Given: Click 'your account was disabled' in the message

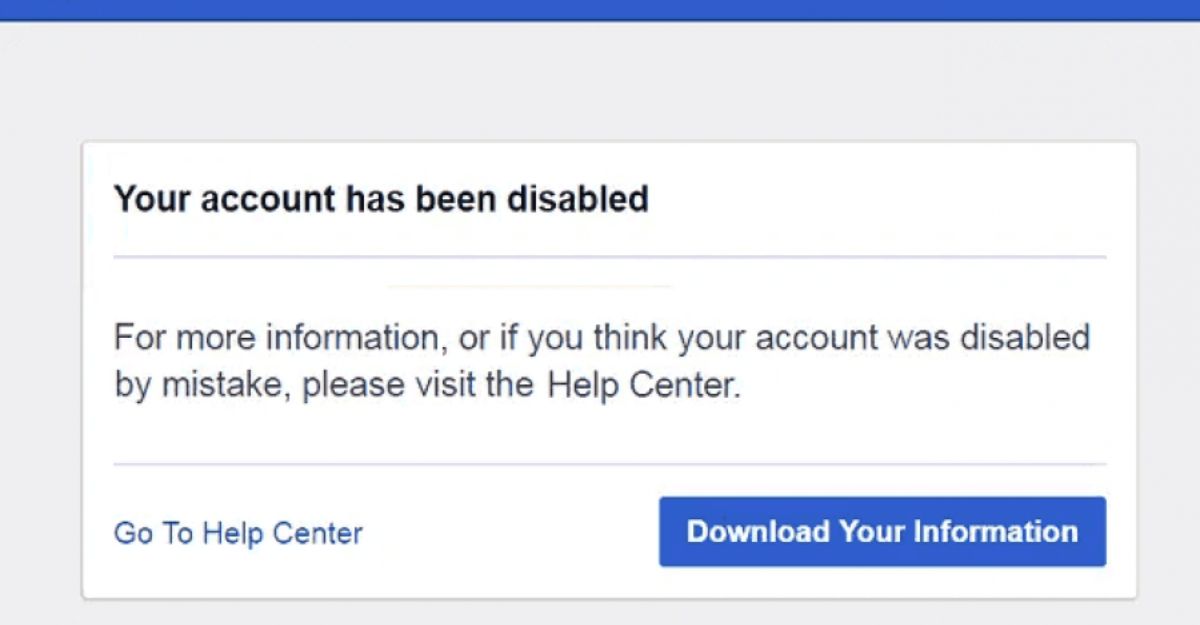Looking at the screenshot, I should (x=883, y=337).
